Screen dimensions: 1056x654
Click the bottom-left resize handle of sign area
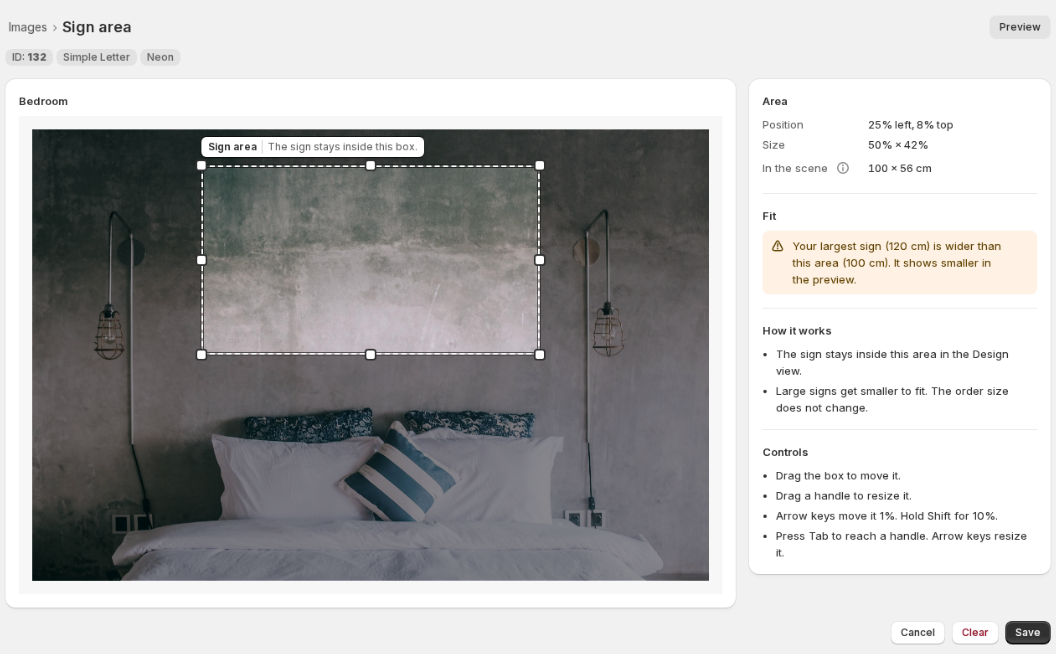click(201, 355)
